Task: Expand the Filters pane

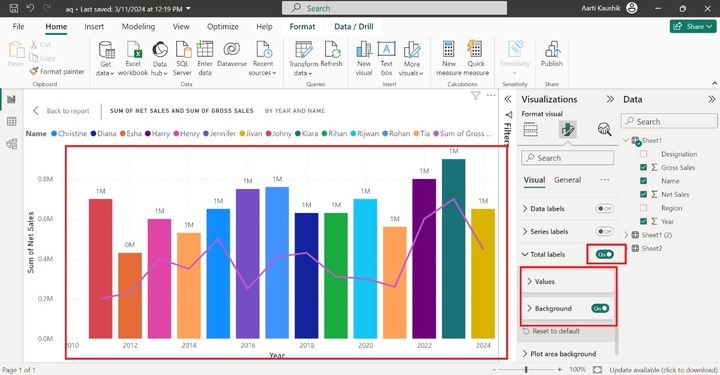Action: pyautogui.click(x=508, y=99)
